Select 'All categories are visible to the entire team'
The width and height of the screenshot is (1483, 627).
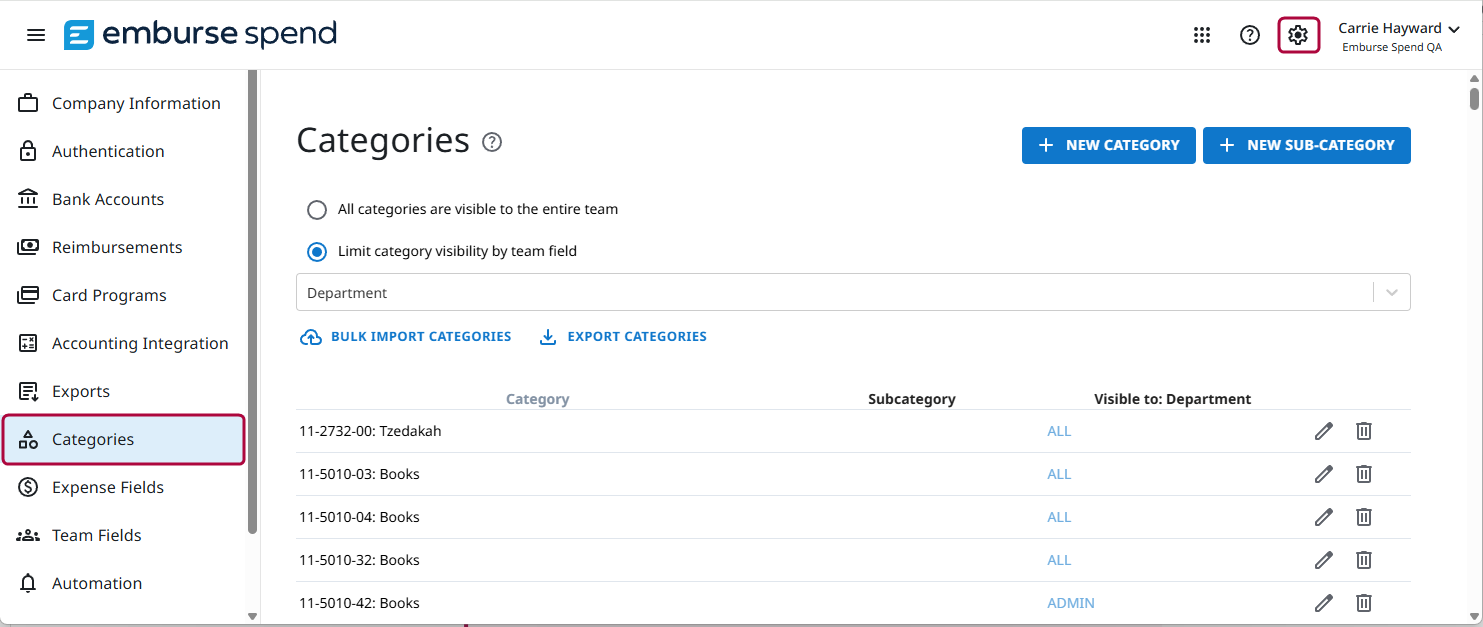pyautogui.click(x=317, y=209)
